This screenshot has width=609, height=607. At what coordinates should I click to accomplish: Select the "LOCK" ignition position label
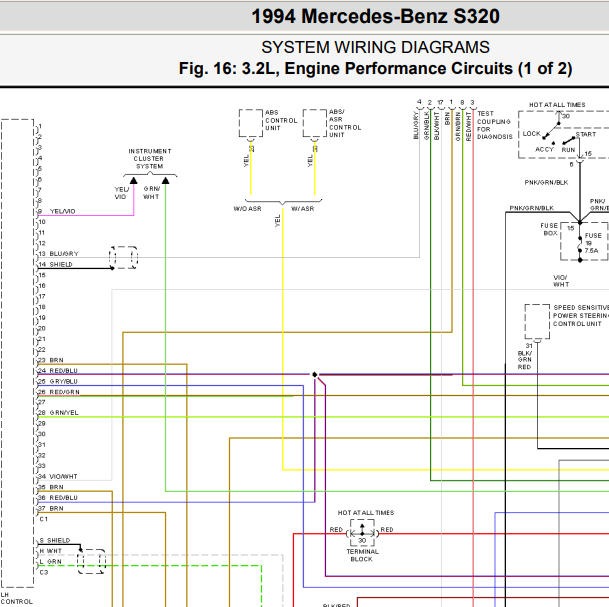click(531, 134)
